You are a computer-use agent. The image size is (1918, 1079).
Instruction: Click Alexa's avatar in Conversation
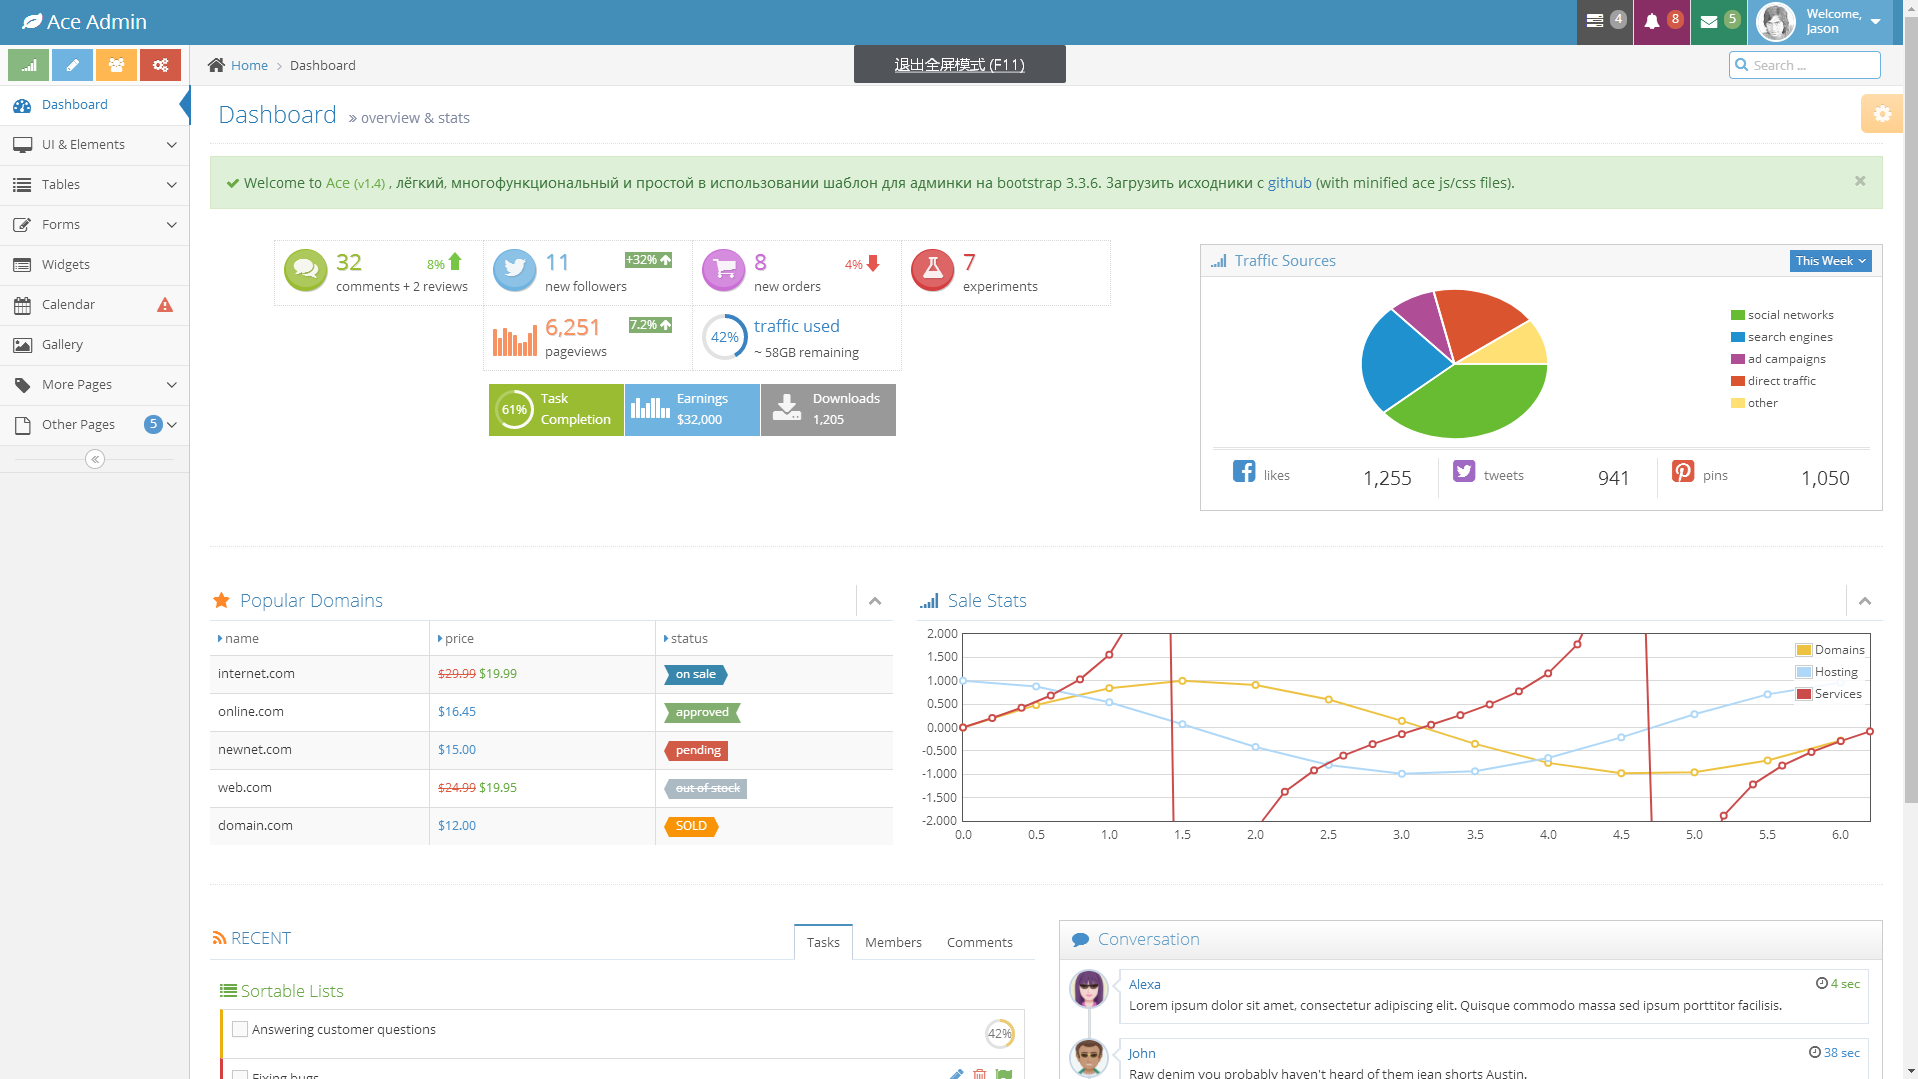1088,989
